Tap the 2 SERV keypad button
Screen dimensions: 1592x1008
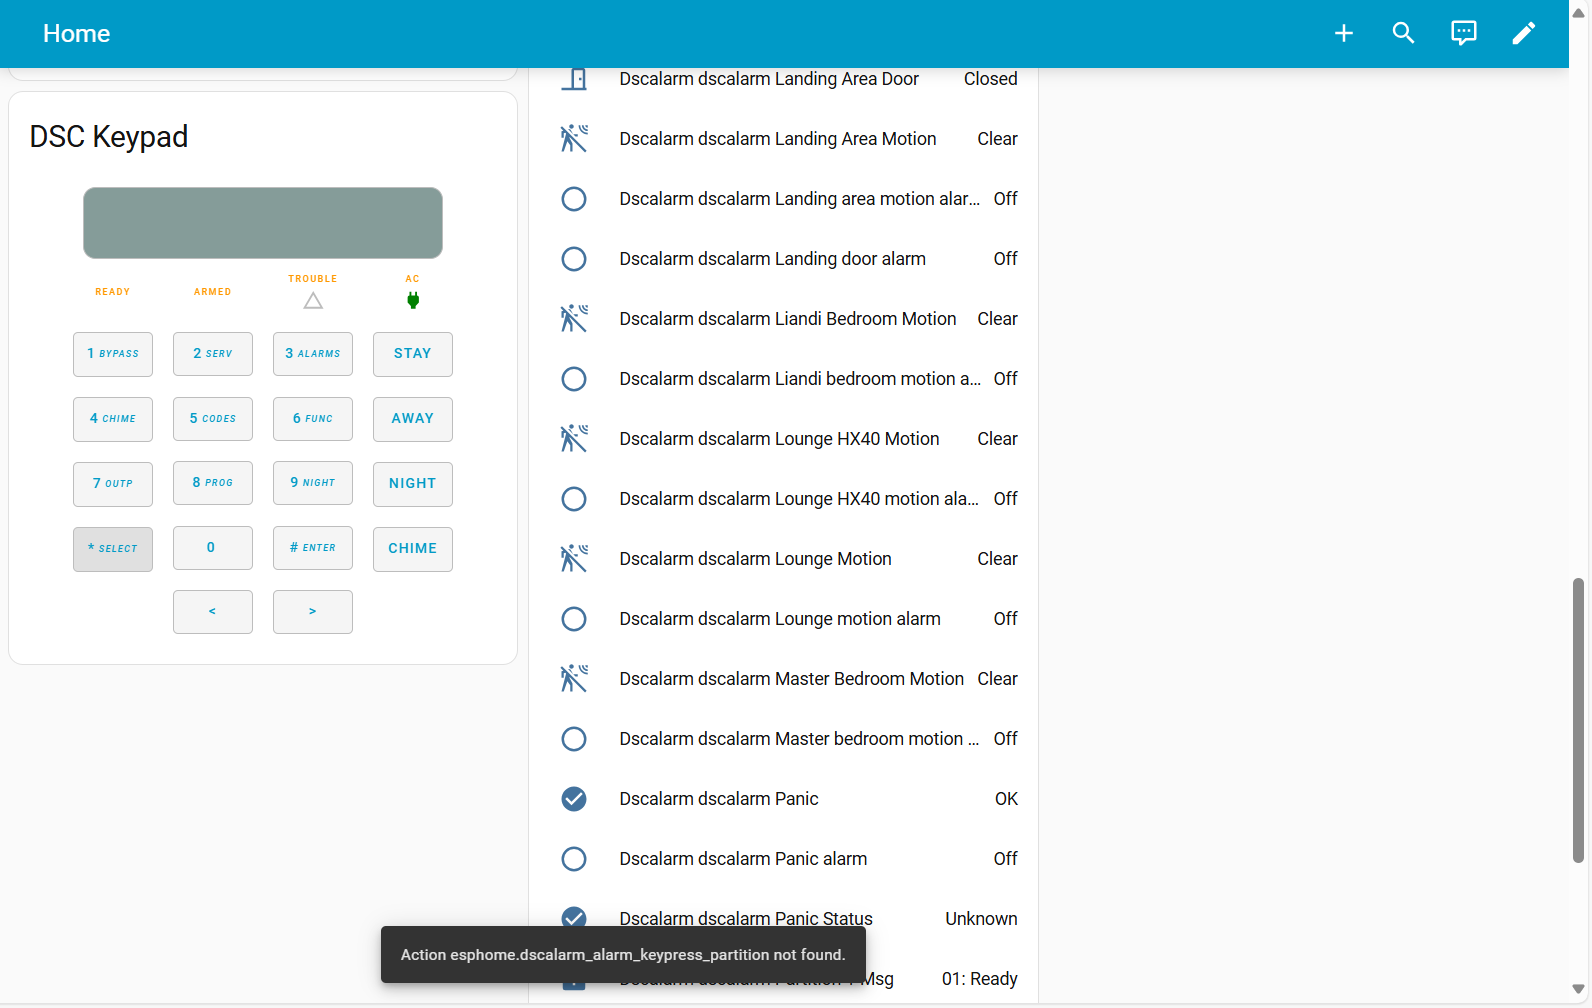[x=213, y=354]
